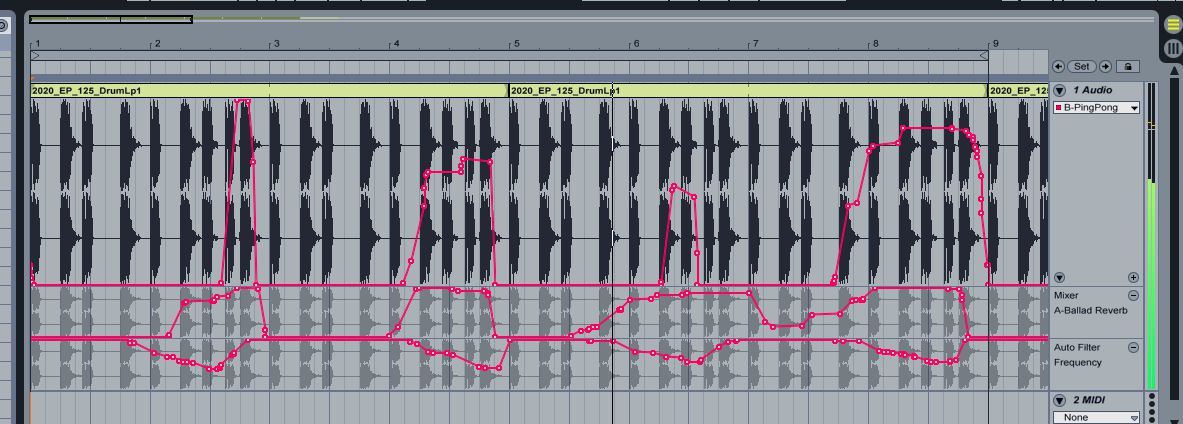Click bar 7 on the beat-time ruler
This screenshot has width=1183, height=424.
coord(754,44)
